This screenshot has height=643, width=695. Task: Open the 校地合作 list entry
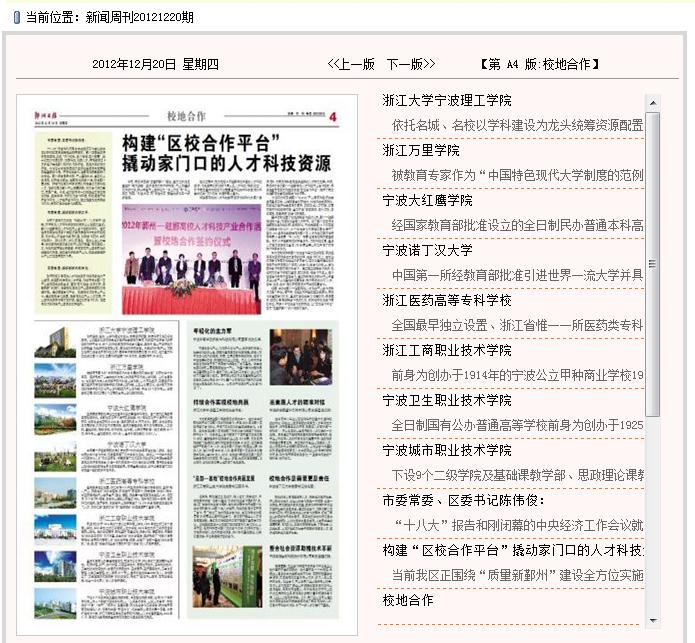pyautogui.click(x=408, y=601)
